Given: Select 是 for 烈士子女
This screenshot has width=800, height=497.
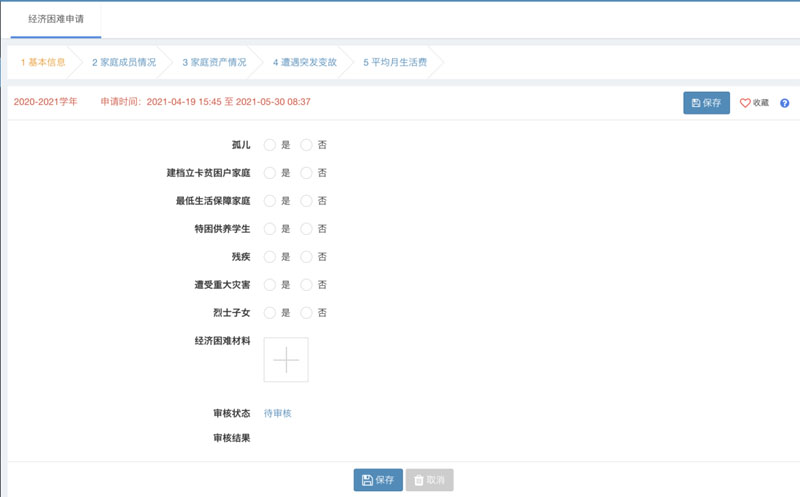Looking at the screenshot, I should point(270,313).
